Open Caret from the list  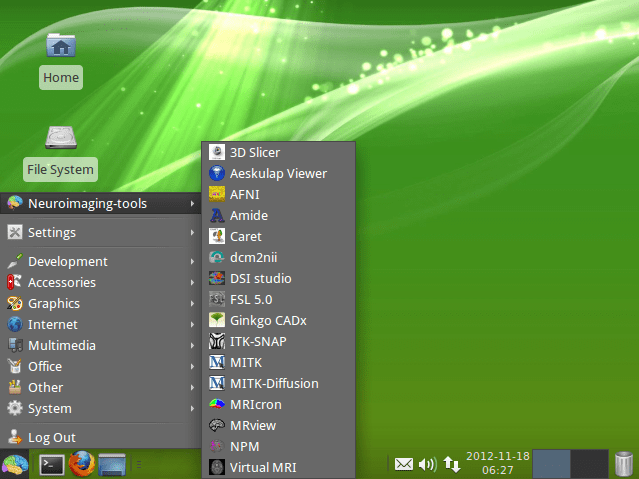(278, 236)
